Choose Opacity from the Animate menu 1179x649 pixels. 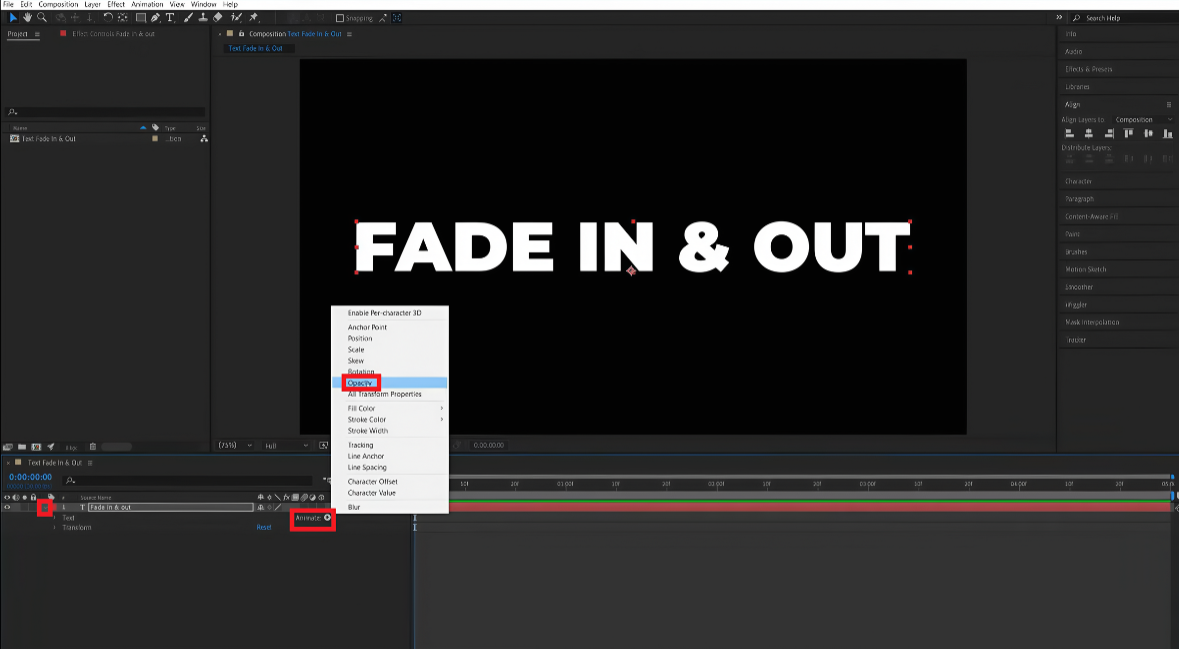point(390,383)
